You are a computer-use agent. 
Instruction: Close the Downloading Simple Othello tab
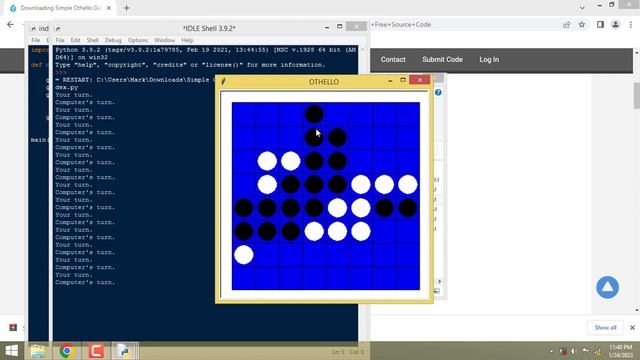[x=109, y=8]
